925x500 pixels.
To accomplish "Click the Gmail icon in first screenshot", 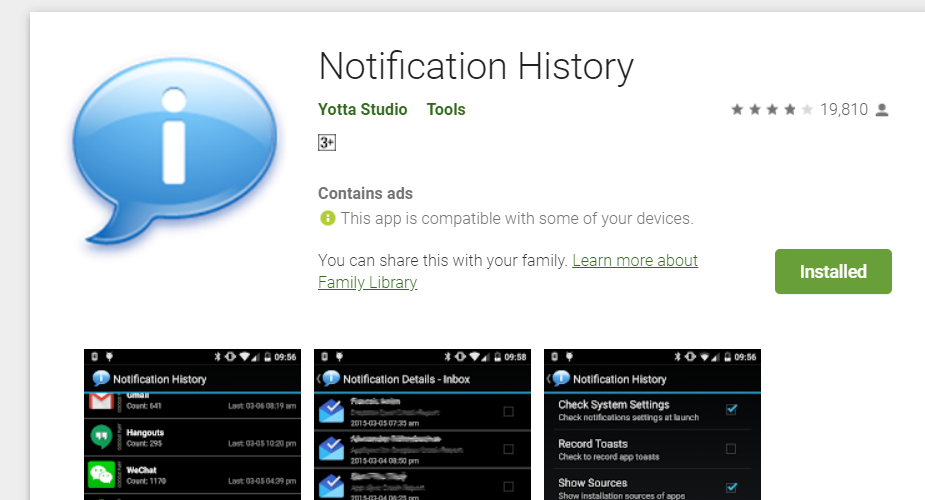I will [x=101, y=401].
